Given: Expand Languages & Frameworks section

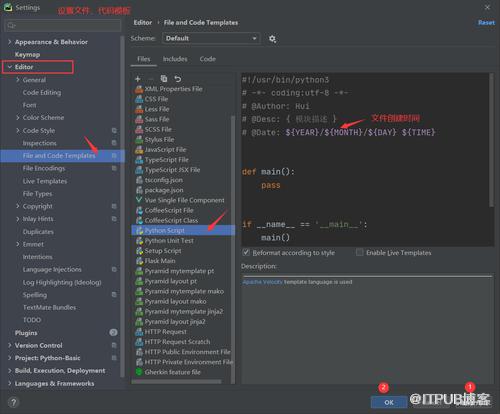Looking at the screenshot, I should [x=9, y=383].
